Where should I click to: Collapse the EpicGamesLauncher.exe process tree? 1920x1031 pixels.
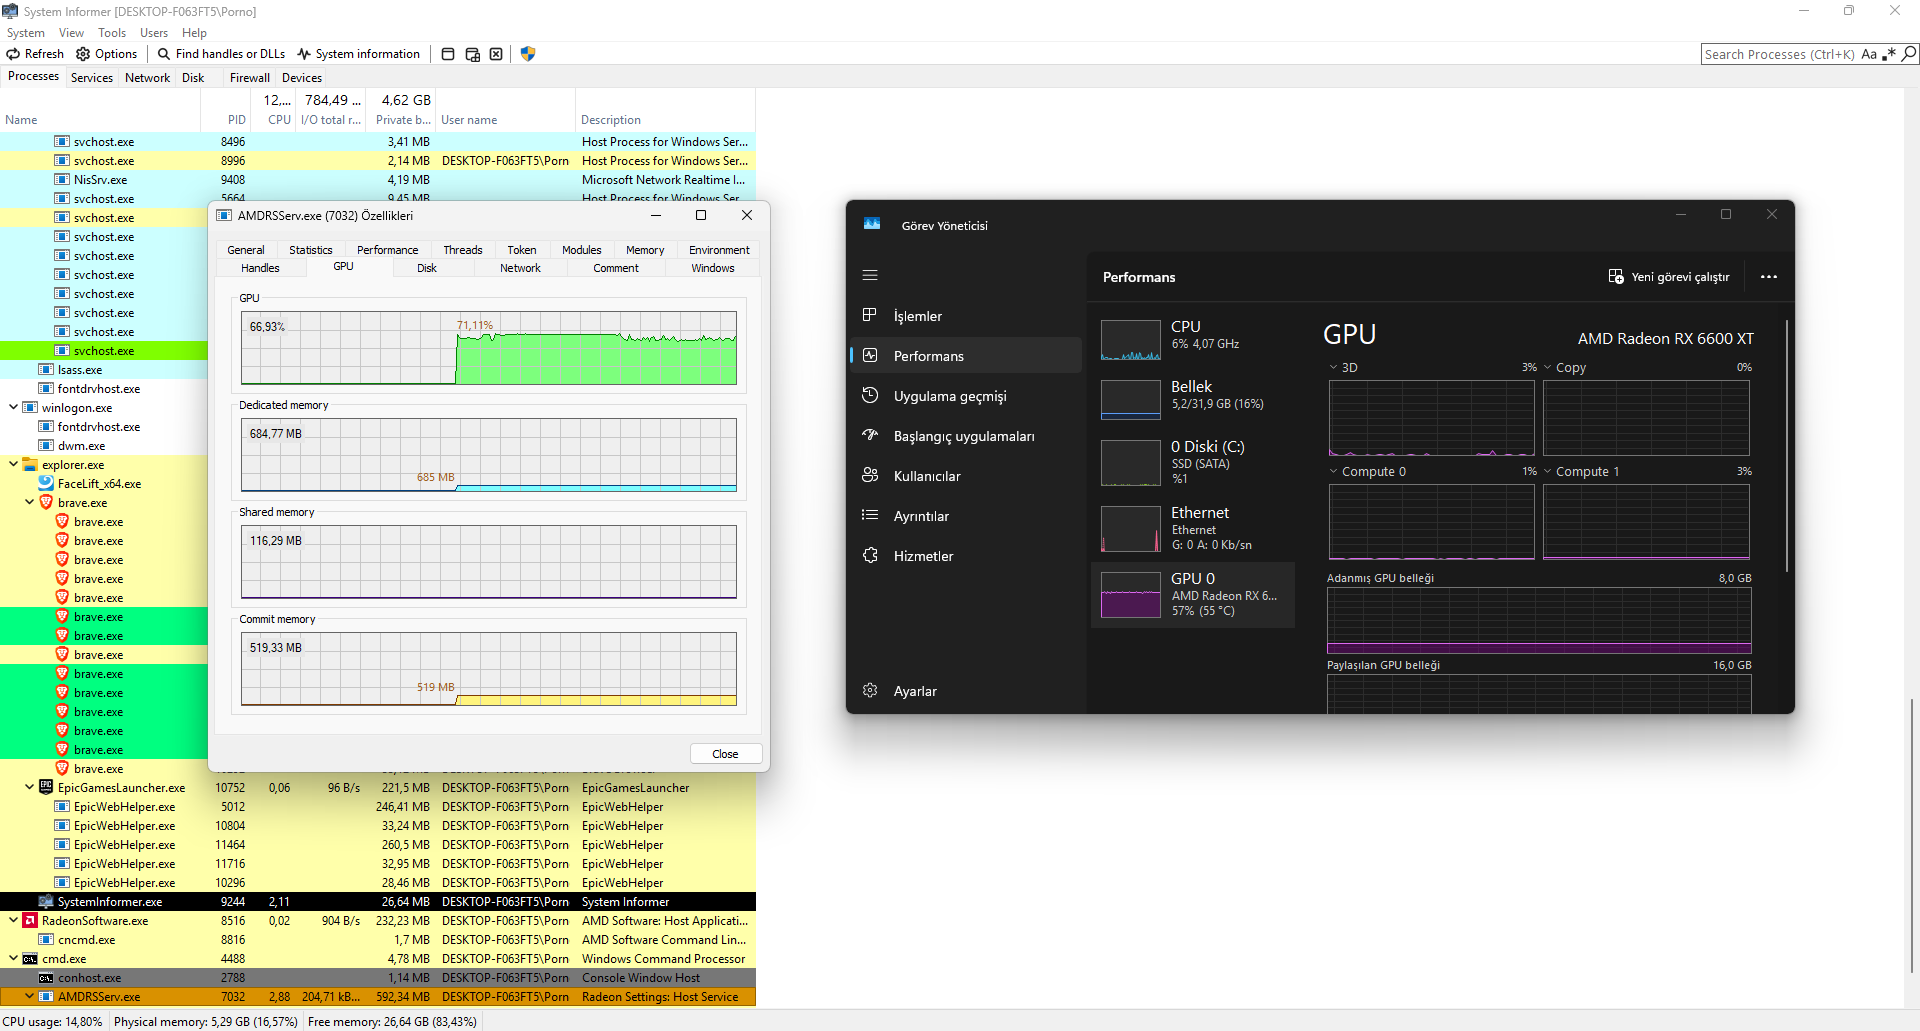(29, 788)
